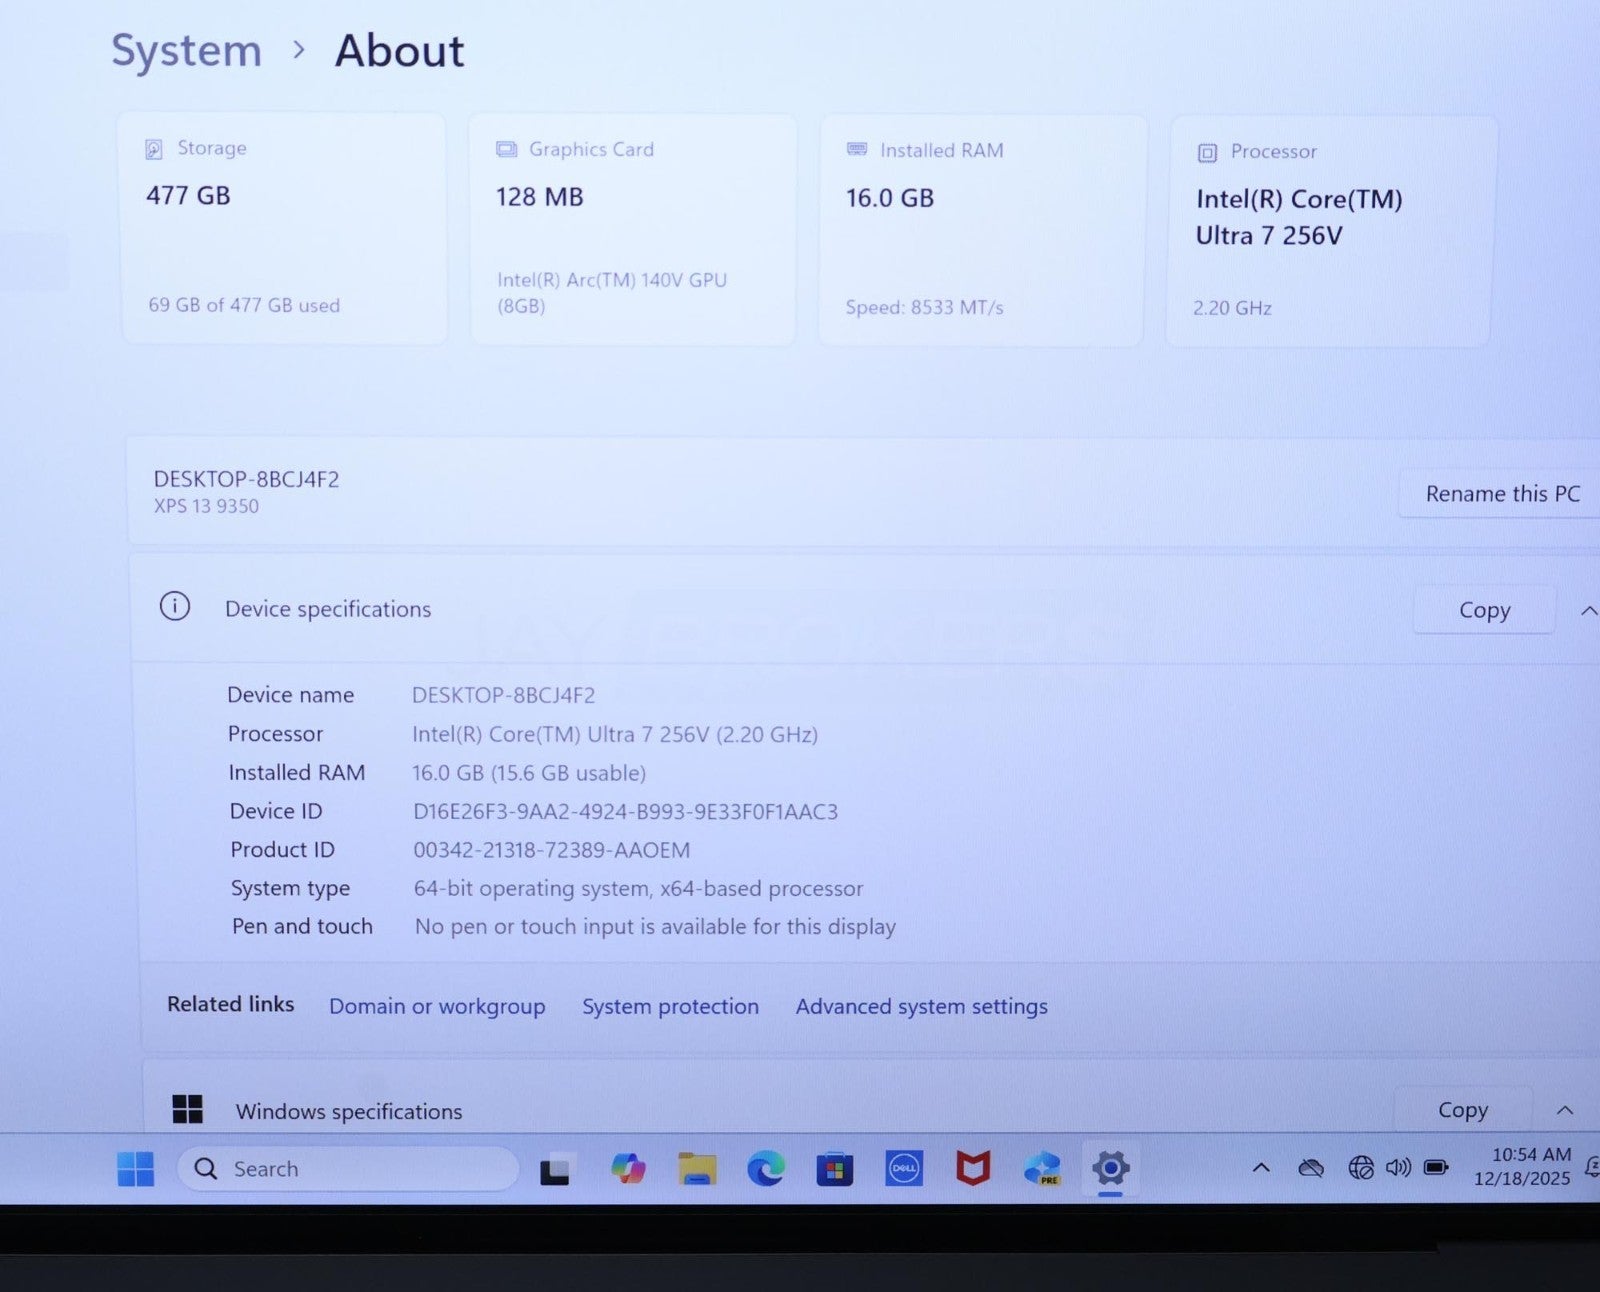Go back to System breadcrumb
Viewport: 1600px width, 1292px height.
tap(186, 50)
